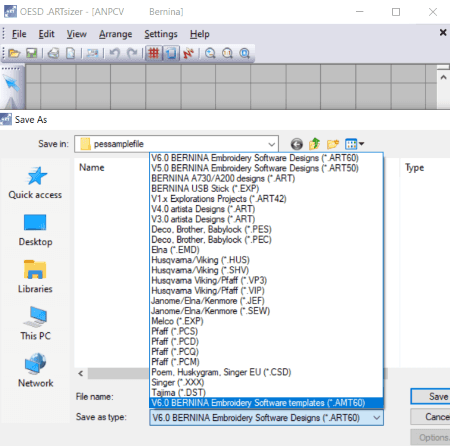The width and height of the screenshot is (450, 446).
Task: Select Singer (*.XXX) format
Action: click(x=266, y=382)
